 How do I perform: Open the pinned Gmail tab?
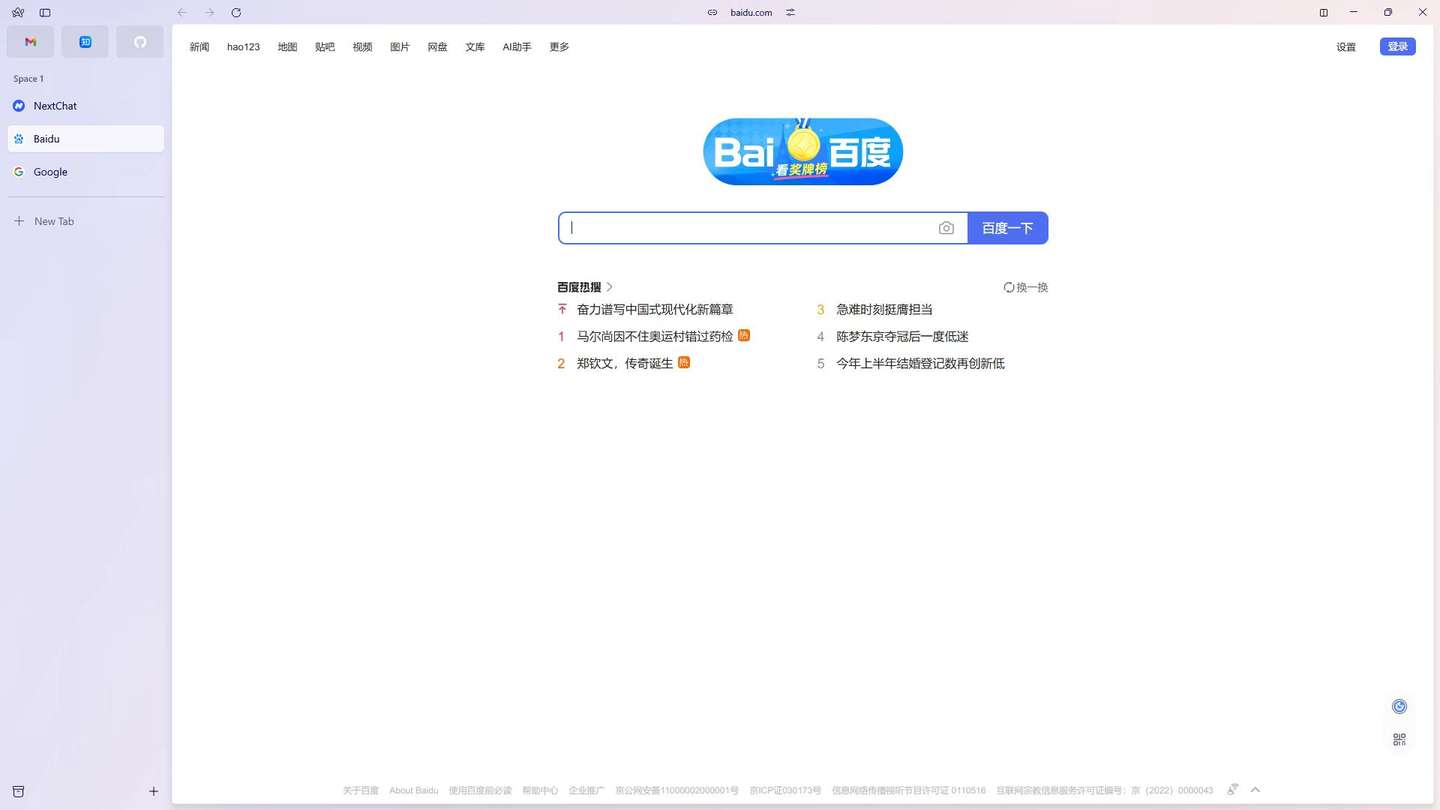click(31, 42)
